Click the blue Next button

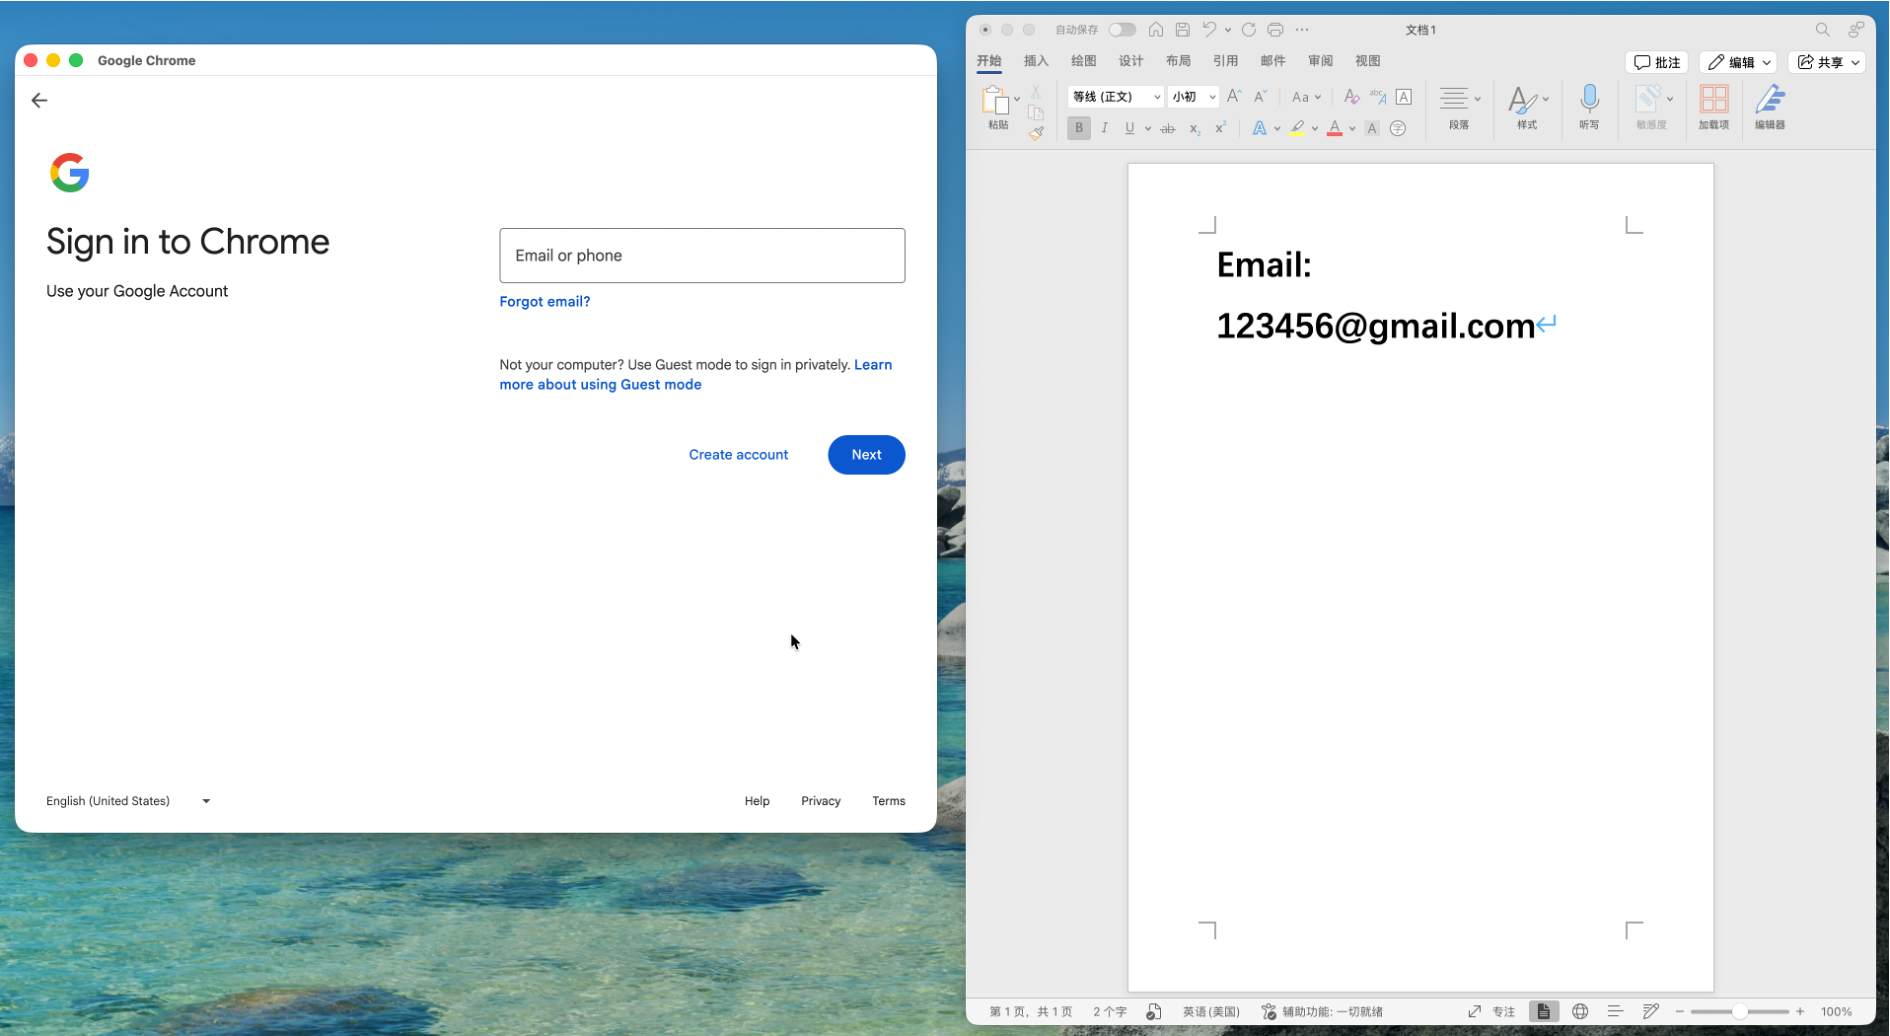point(866,455)
